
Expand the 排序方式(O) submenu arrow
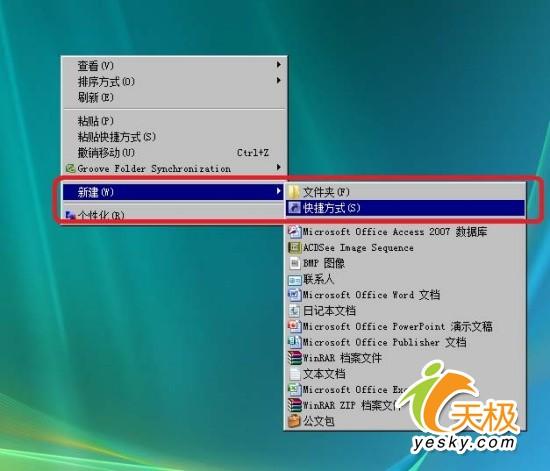279,81
